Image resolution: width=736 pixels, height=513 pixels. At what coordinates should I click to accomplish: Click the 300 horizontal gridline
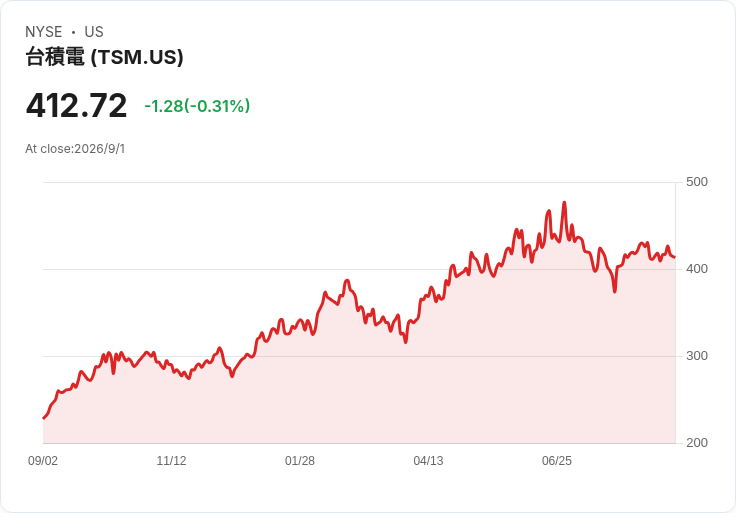(359, 356)
